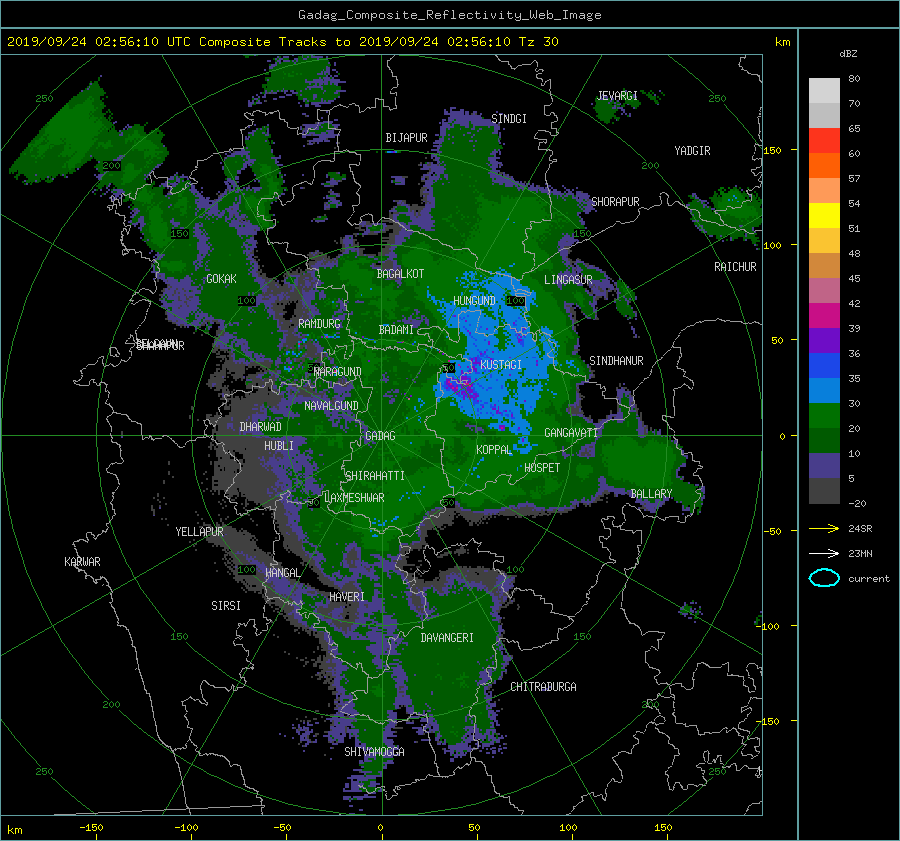Click the JEVARGI city label
Image resolution: width=900 pixels, height=841 pixels.
pyautogui.click(x=617, y=96)
